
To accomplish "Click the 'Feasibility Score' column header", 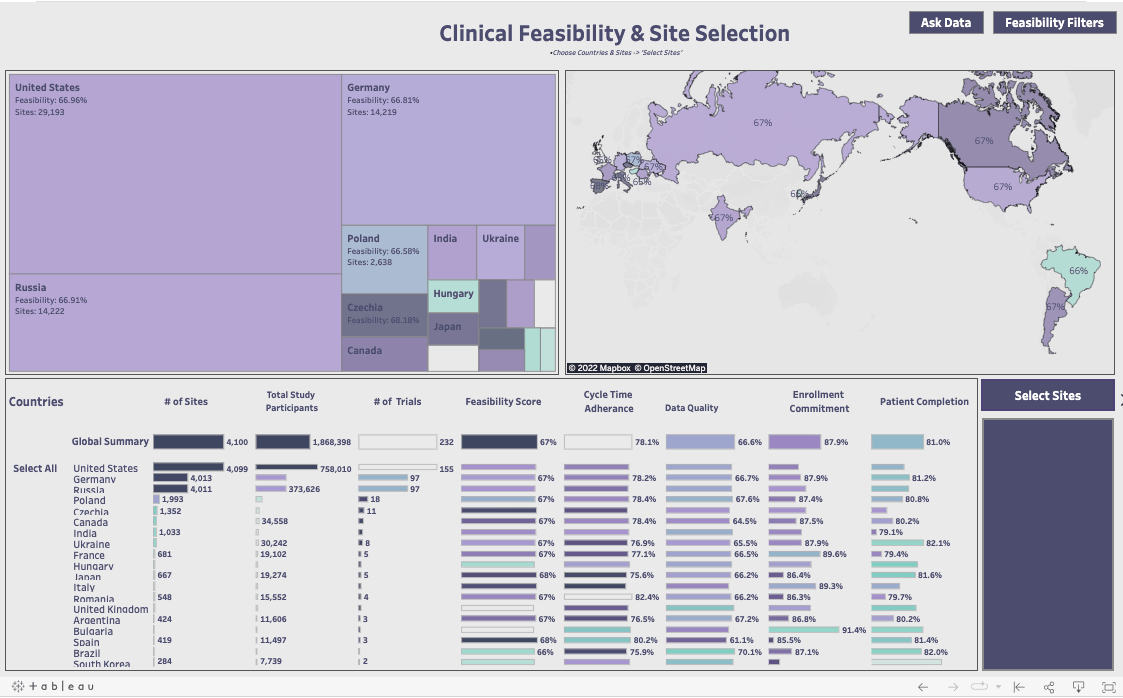I will pyautogui.click(x=503, y=402).
